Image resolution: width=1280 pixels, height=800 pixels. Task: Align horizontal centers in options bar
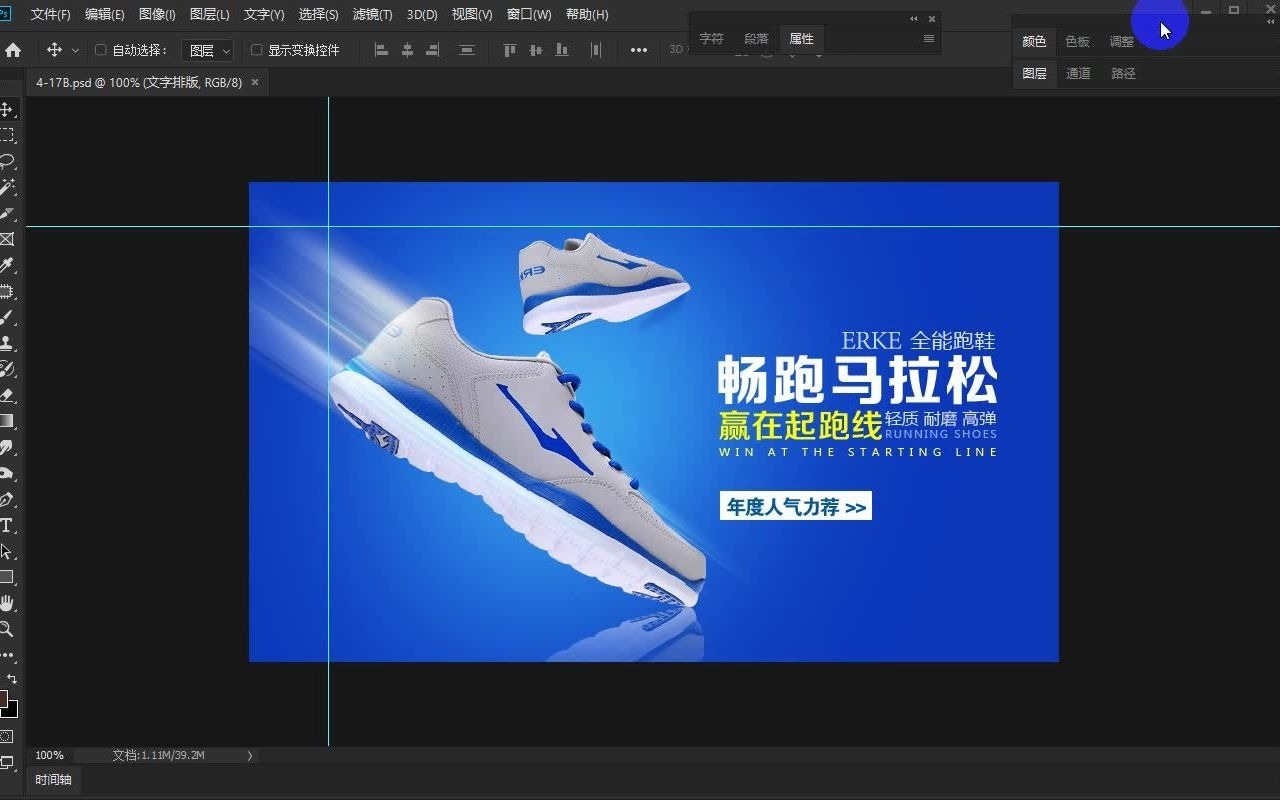[x=407, y=50]
